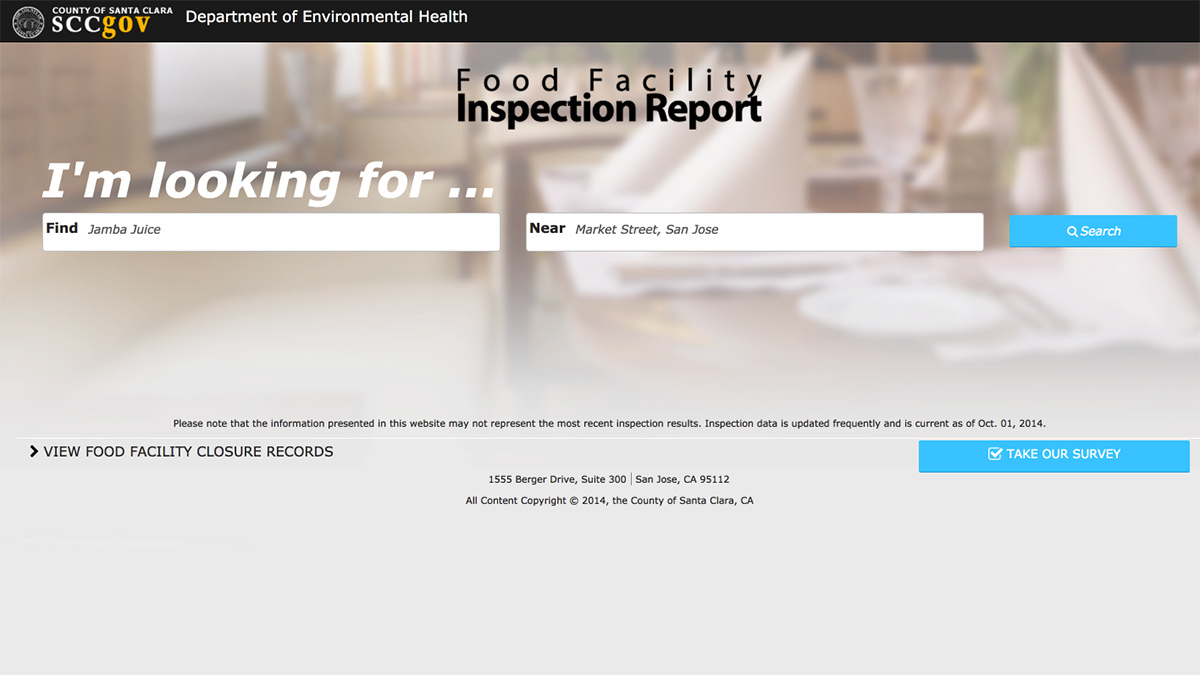The width and height of the screenshot is (1200, 675).
Task: Click the Find field containing Jamba Juice
Action: coord(271,231)
